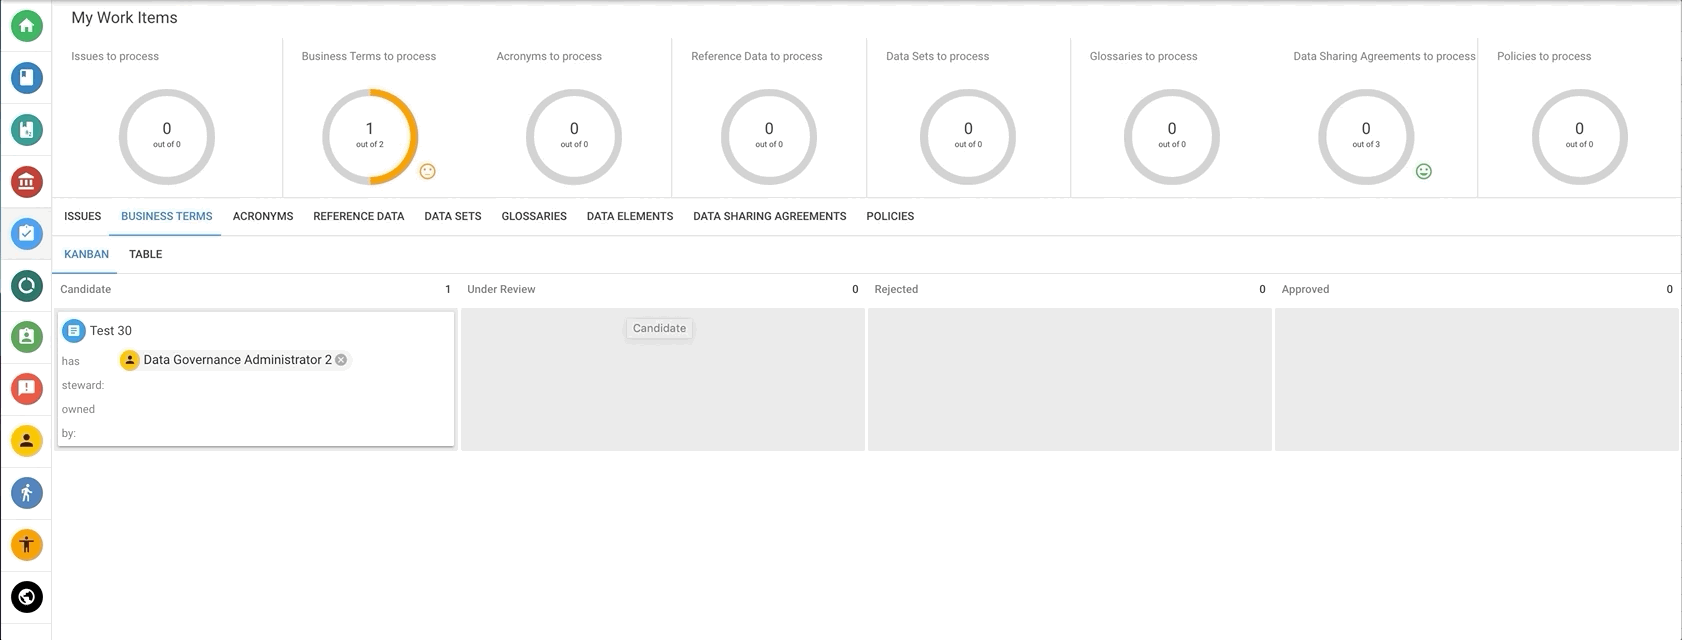1682x640 pixels.
Task: Select the Kanban view tab
Action: pyautogui.click(x=87, y=254)
